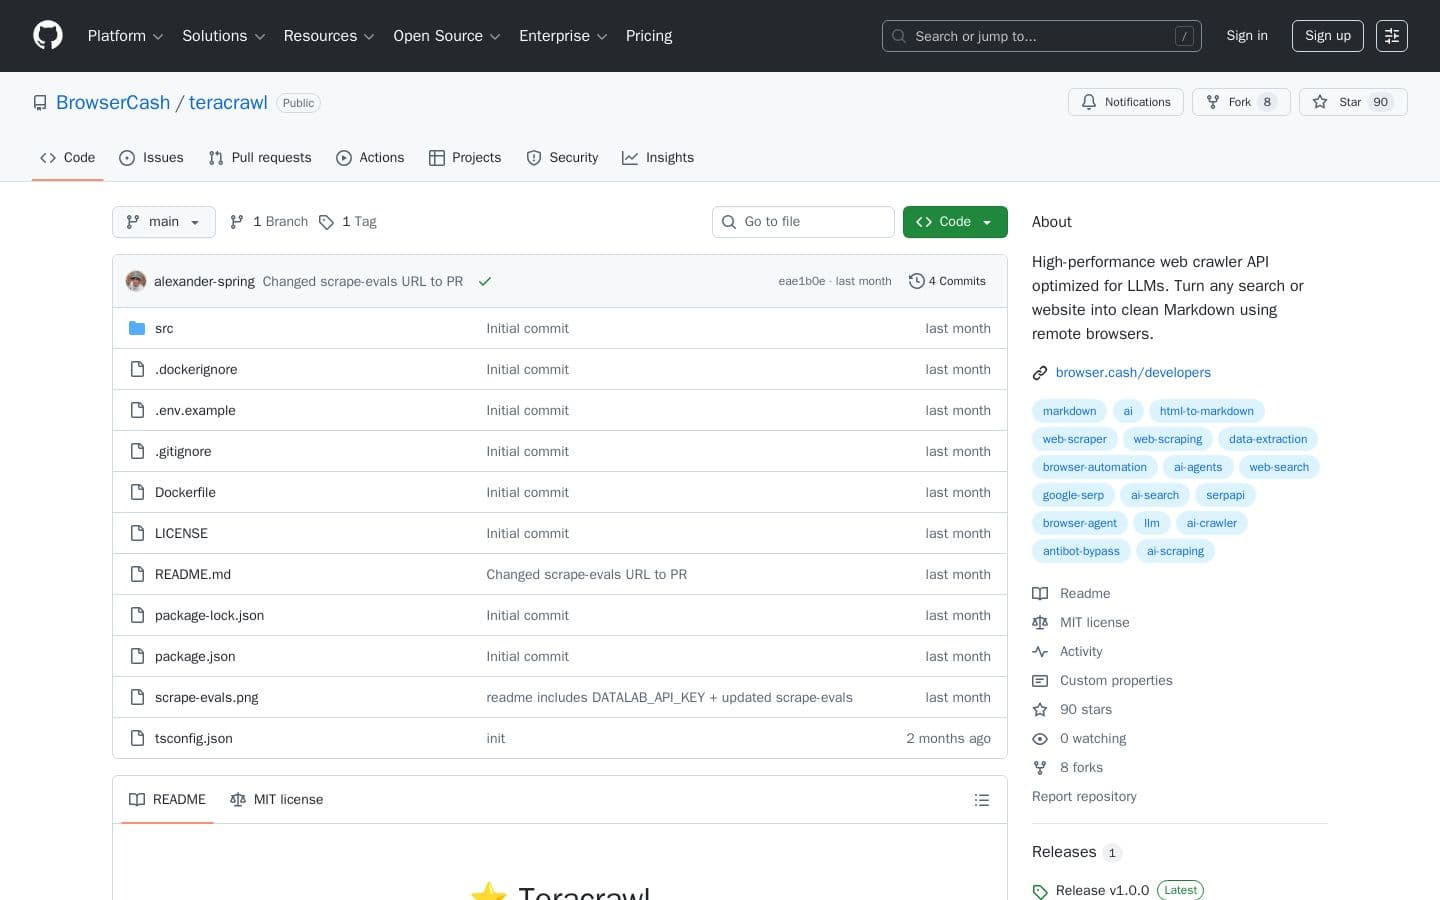Image resolution: width=1440 pixels, height=900 pixels.
Task: Click the antibot-bypass topic tag
Action: click(1081, 551)
